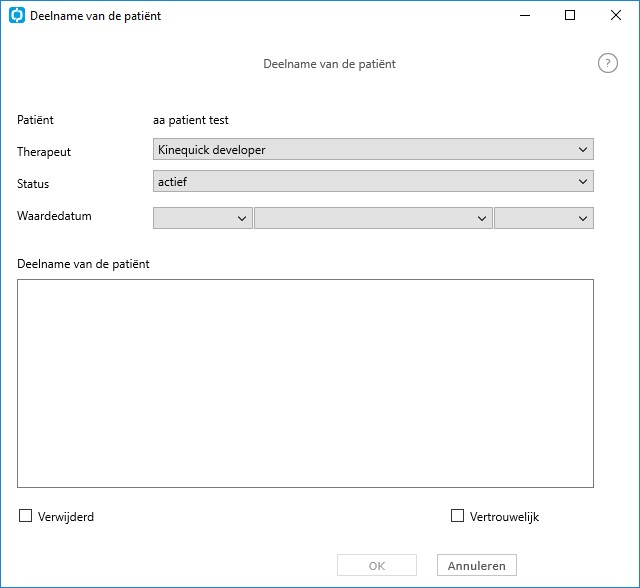Click the Kinequick app icon in title bar

[x=17, y=16]
